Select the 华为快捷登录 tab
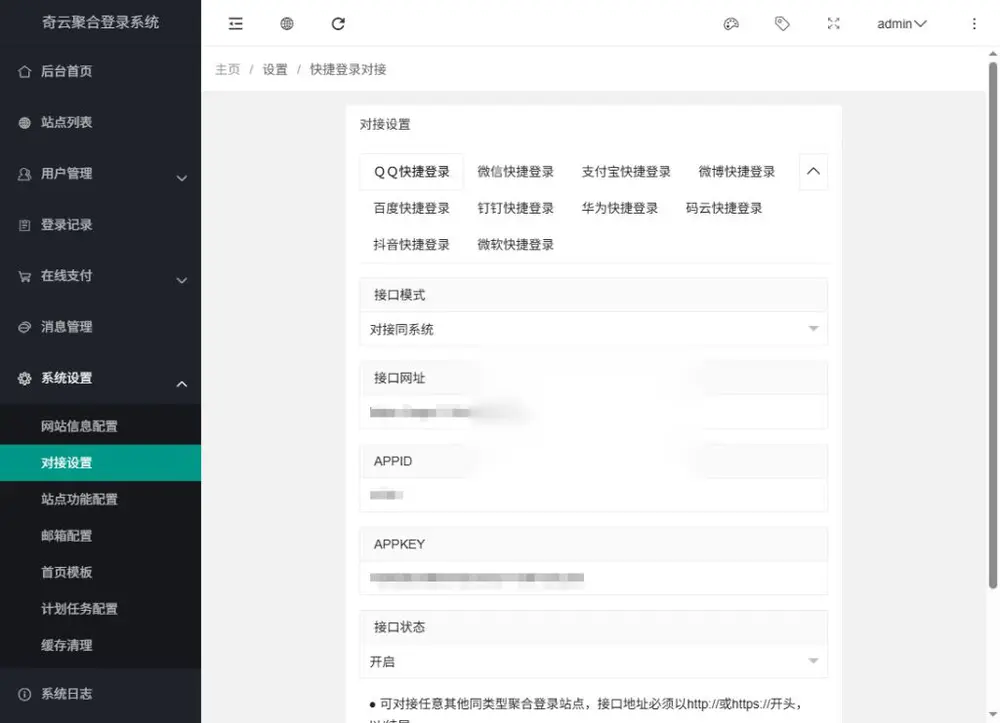The image size is (1000, 723). point(619,208)
